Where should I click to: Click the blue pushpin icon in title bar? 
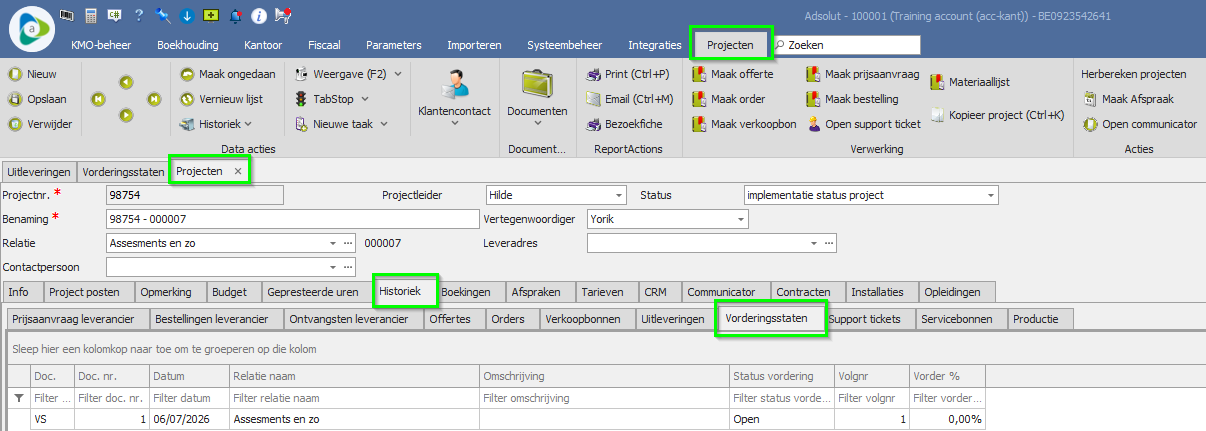[163, 15]
